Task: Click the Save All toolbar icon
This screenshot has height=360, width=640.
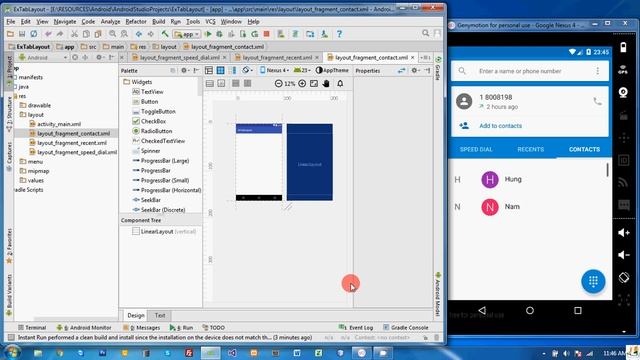Action: click(22, 34)
